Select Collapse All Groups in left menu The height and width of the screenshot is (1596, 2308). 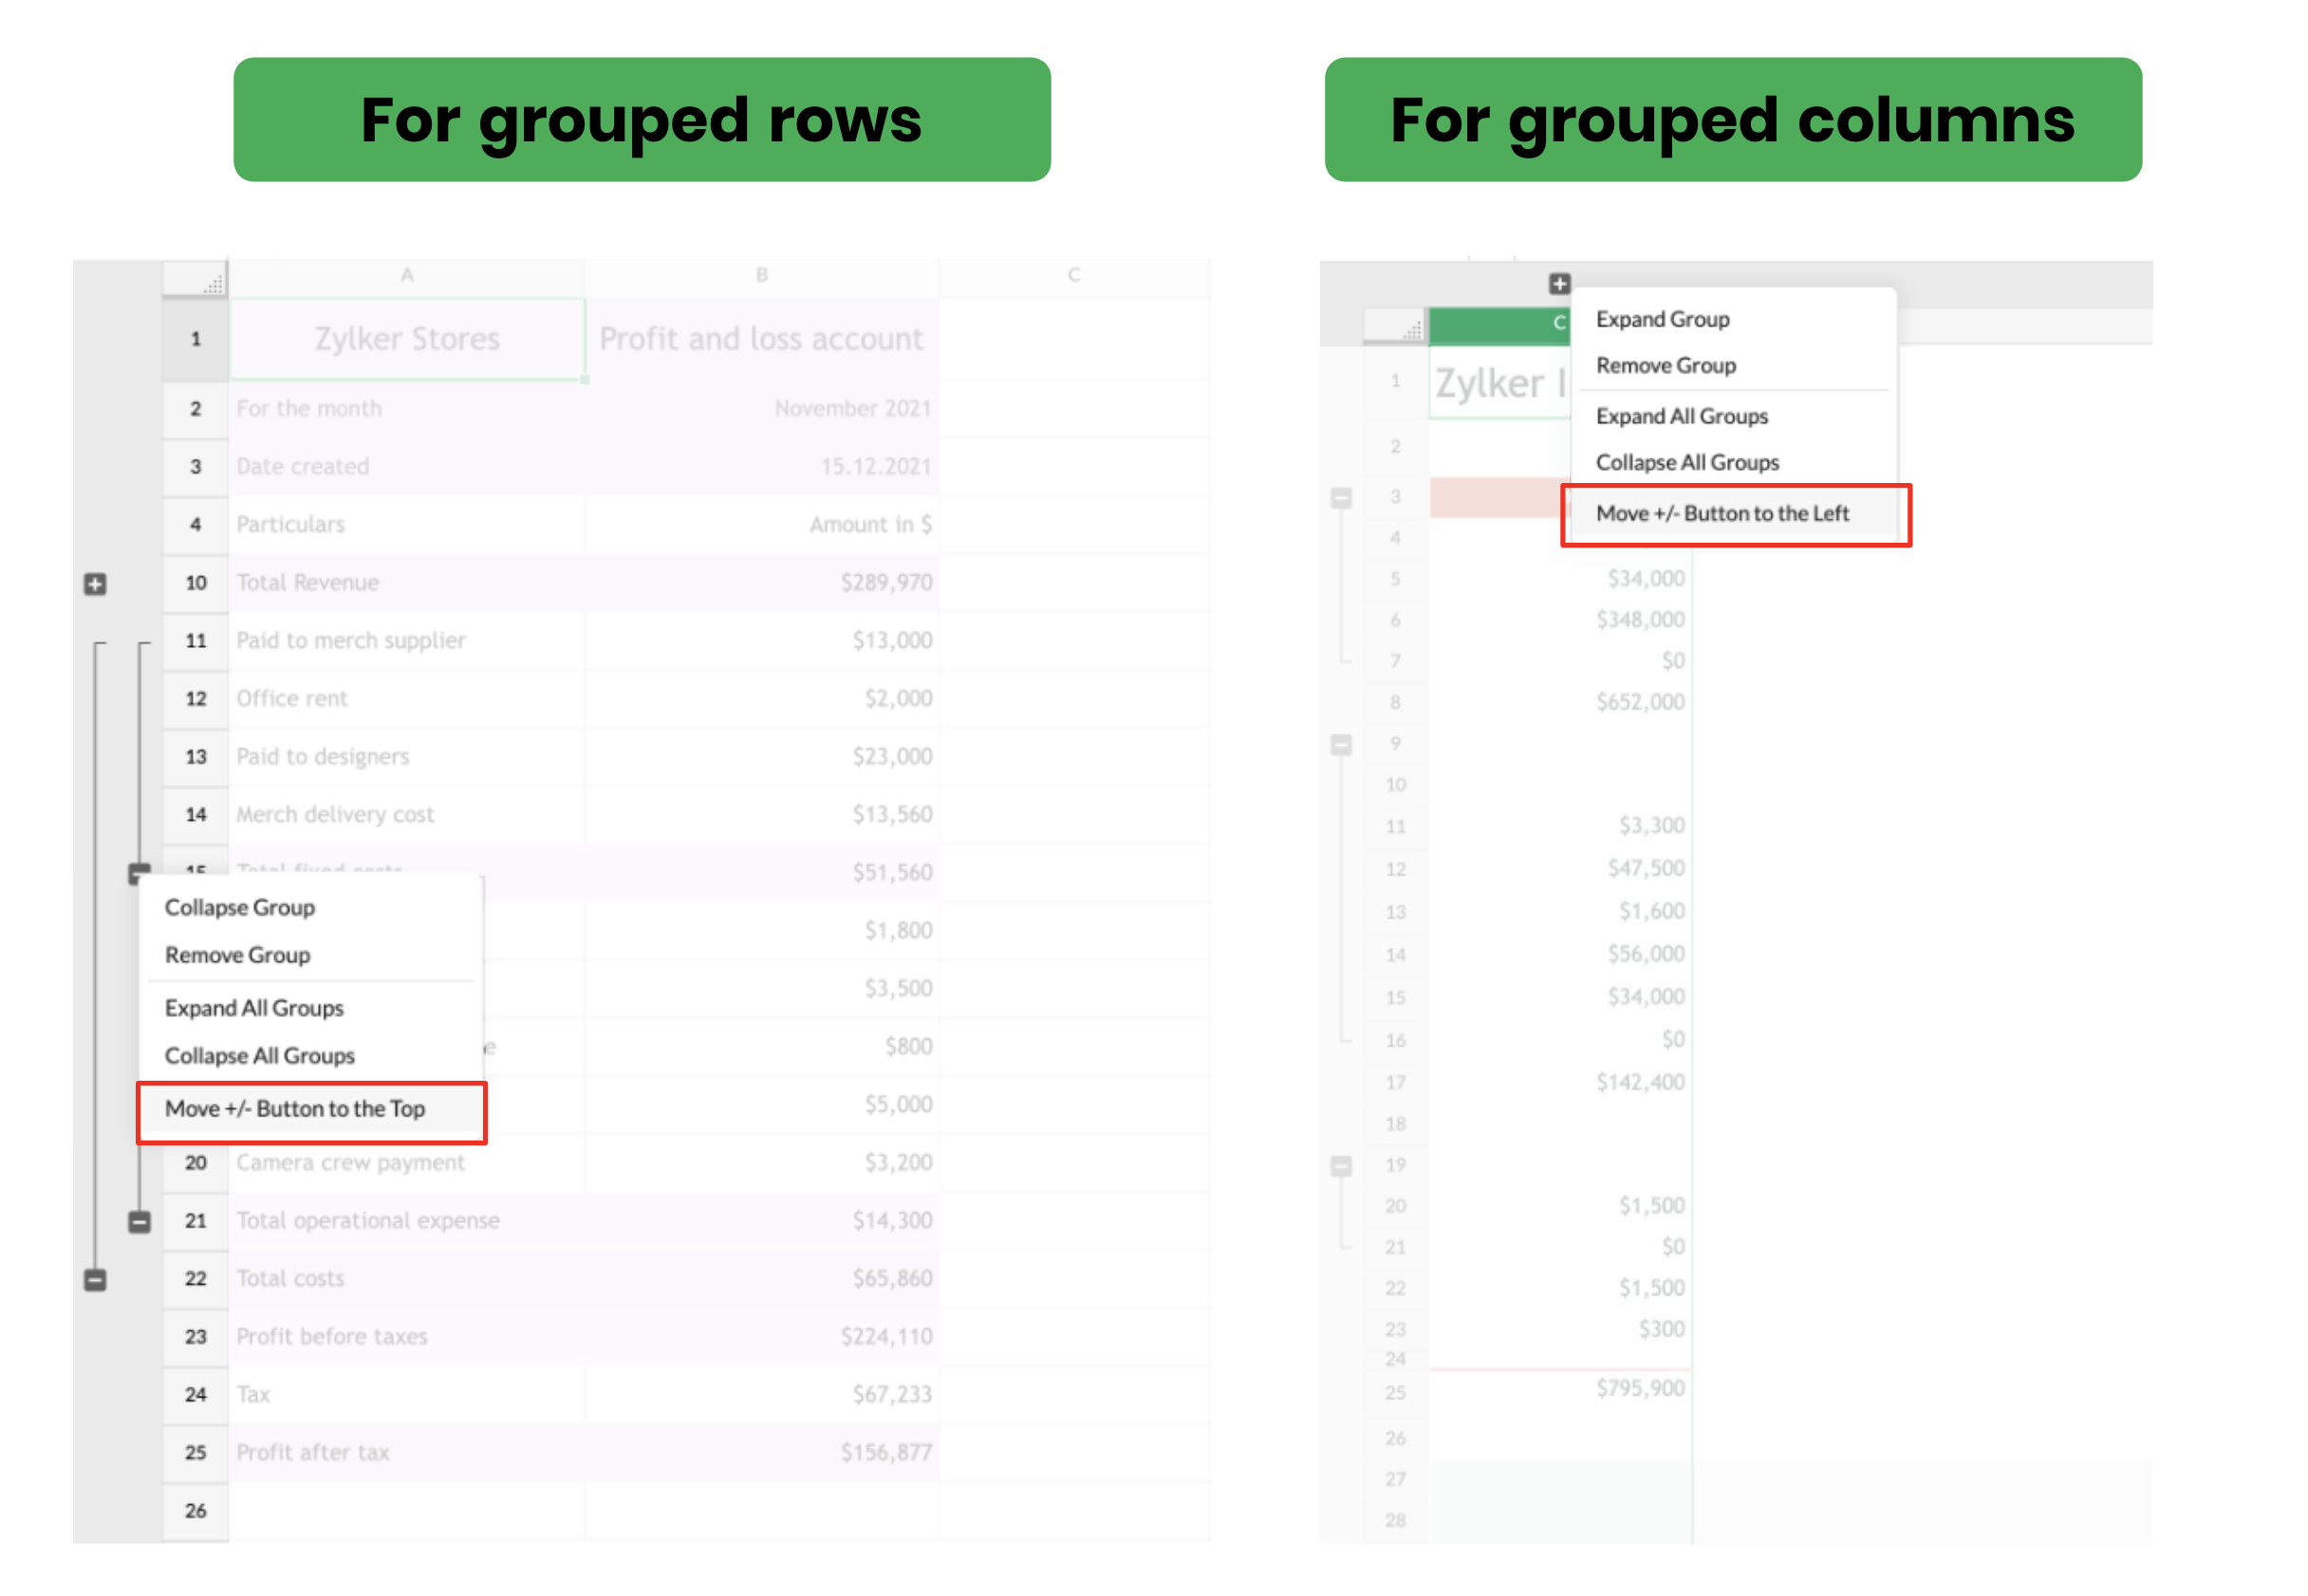pyautogui.click(x=260, y=1056)
